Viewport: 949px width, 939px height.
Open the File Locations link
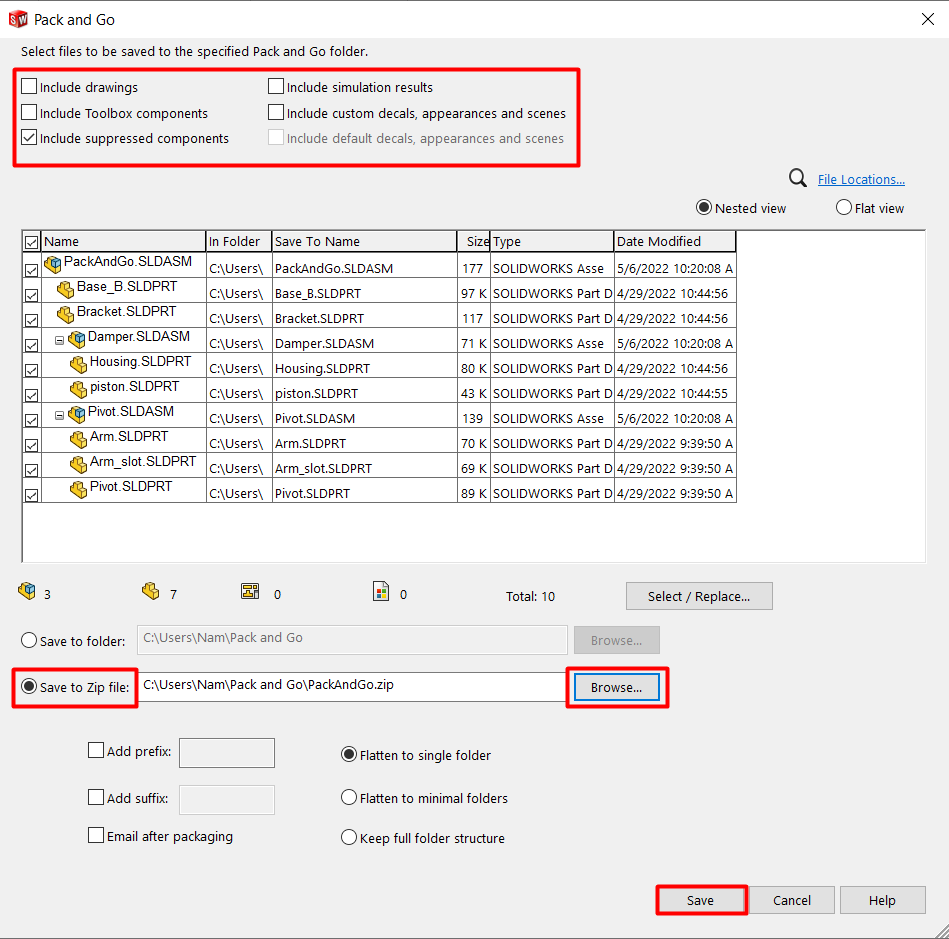pos(861,179)
